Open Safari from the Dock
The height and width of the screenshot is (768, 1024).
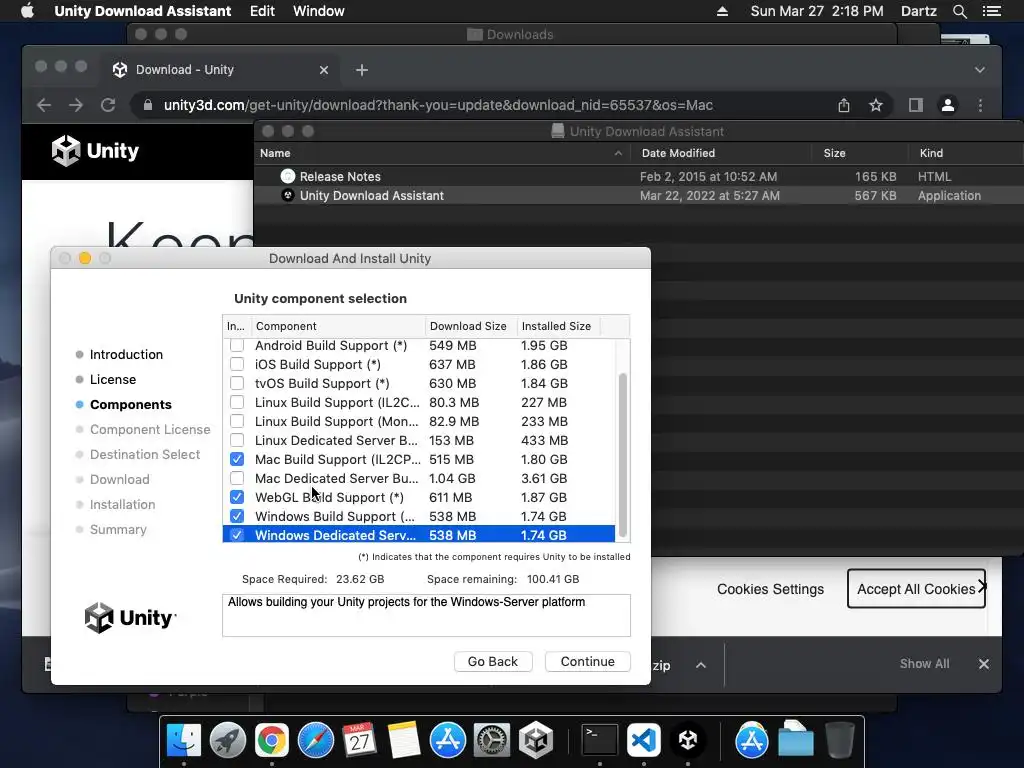pyautogui.click(x=315, y=741)
